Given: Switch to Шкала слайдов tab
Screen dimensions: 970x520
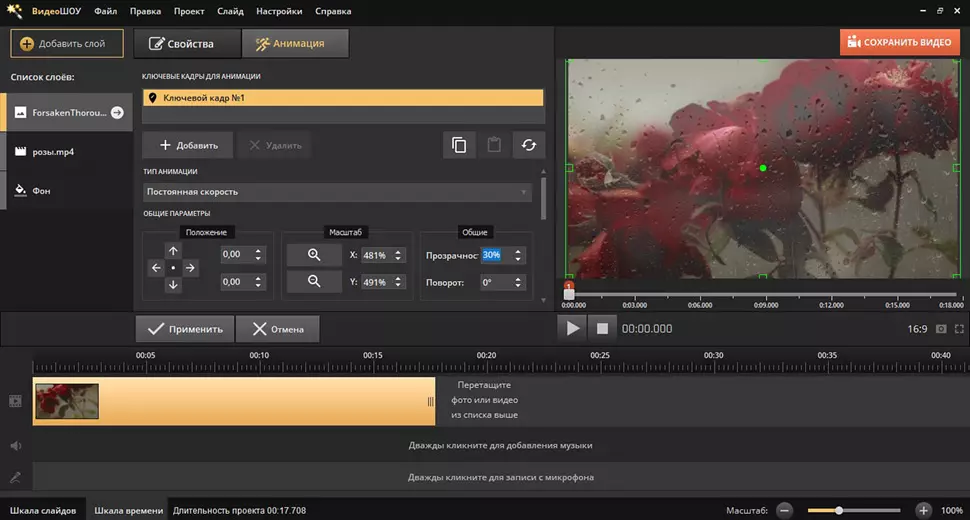Looking at the screenshot, I should pyautogui.click(x=43, y=510).
